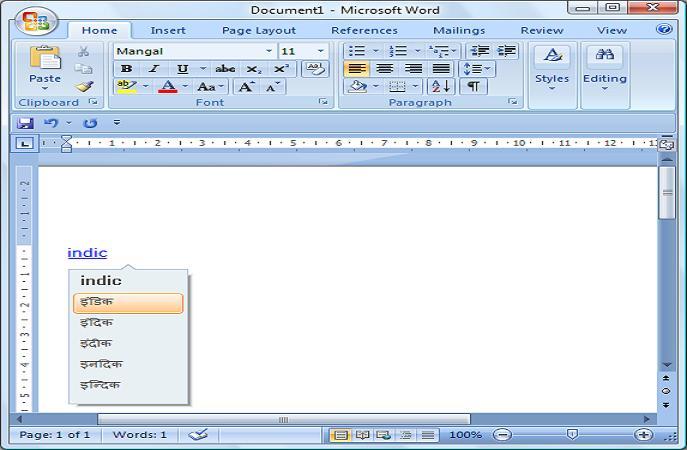The image size is (687, 450).
Task: Cut selection with the scissors icon
Action: coord(83,52)
